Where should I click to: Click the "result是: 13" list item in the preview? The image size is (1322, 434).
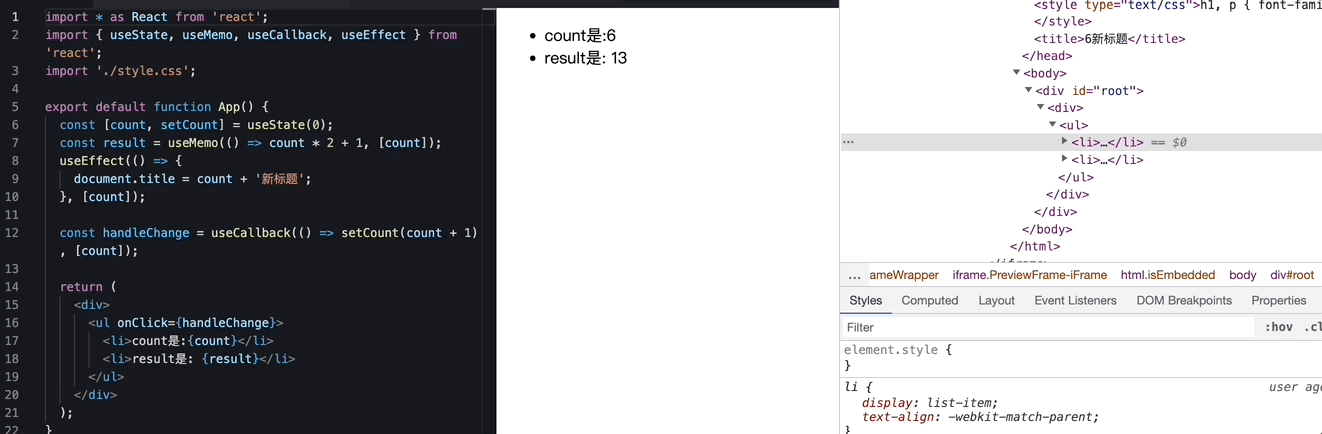[x=586, y=58]
